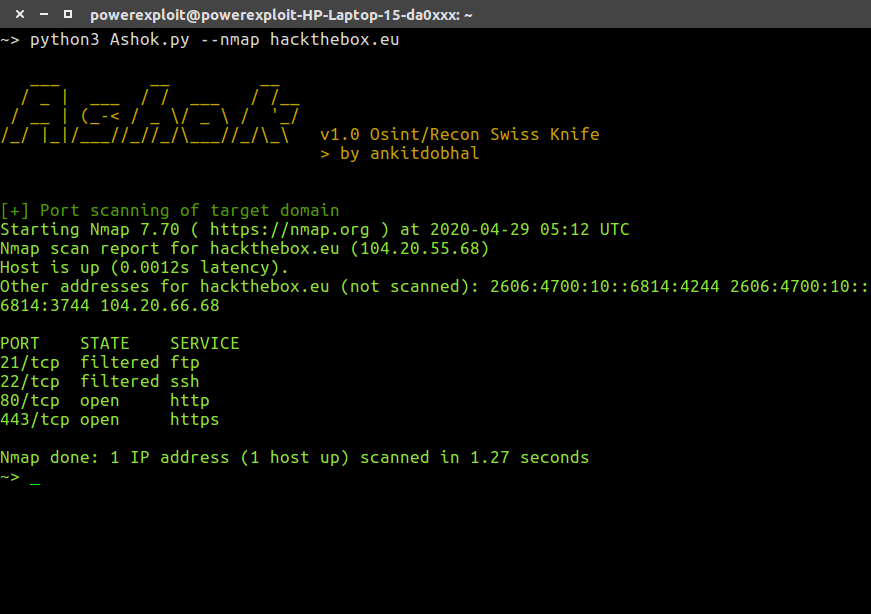Click the 80/tcp http row
The width and height of the screenshot is (871, 614).
click(x=105, y=401)
